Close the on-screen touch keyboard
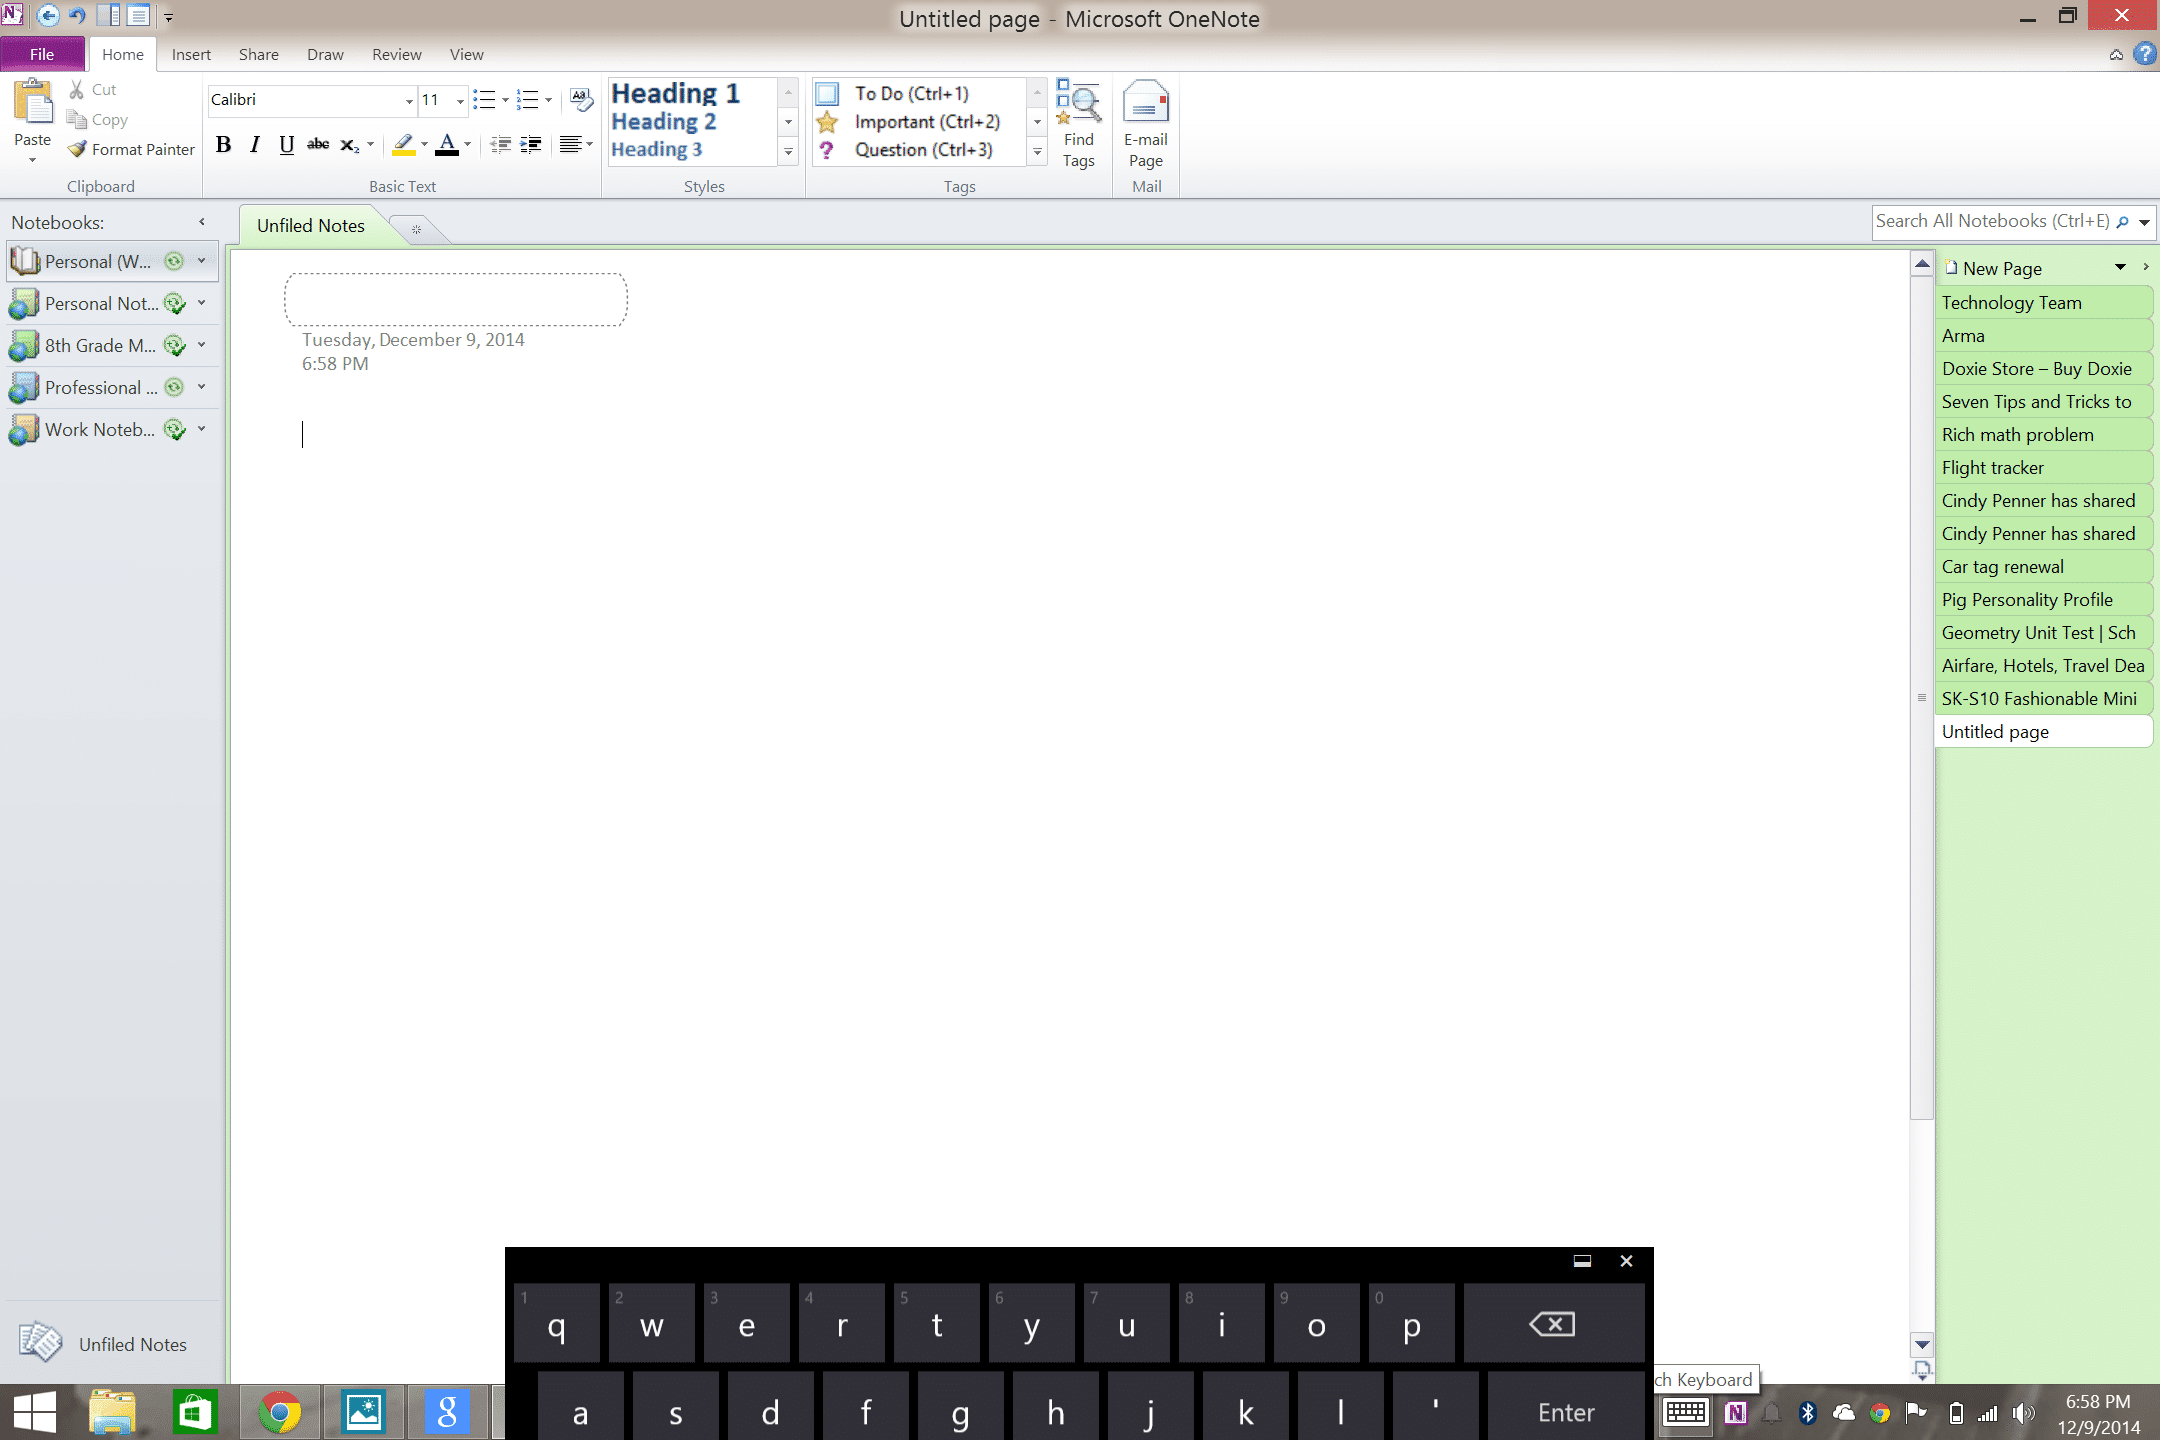 point(1626,1261)
